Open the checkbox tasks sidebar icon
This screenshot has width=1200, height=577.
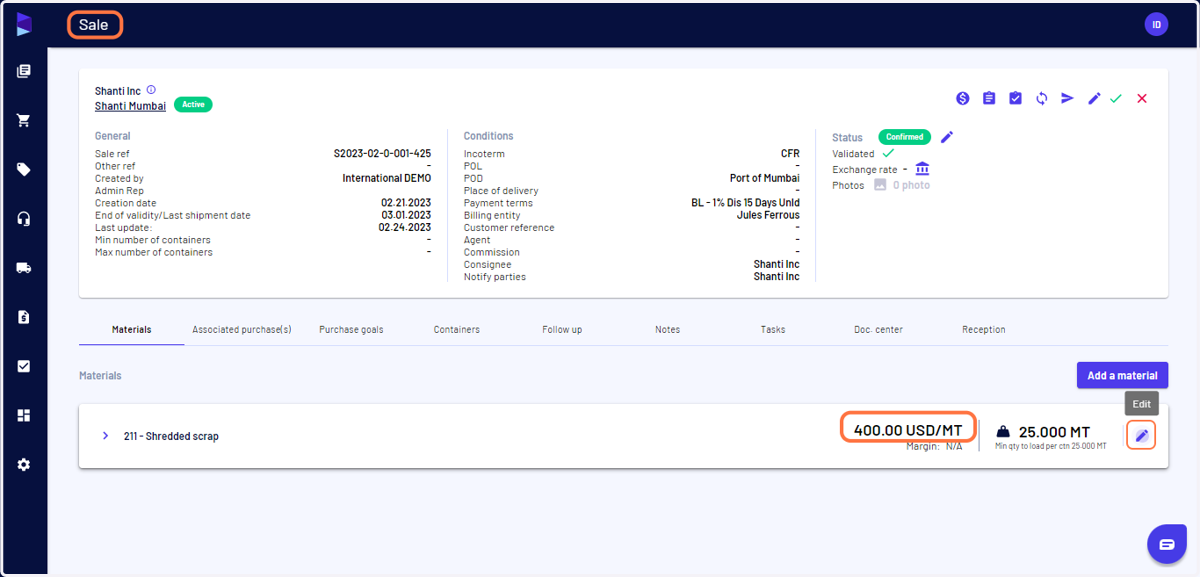[24, 366]
